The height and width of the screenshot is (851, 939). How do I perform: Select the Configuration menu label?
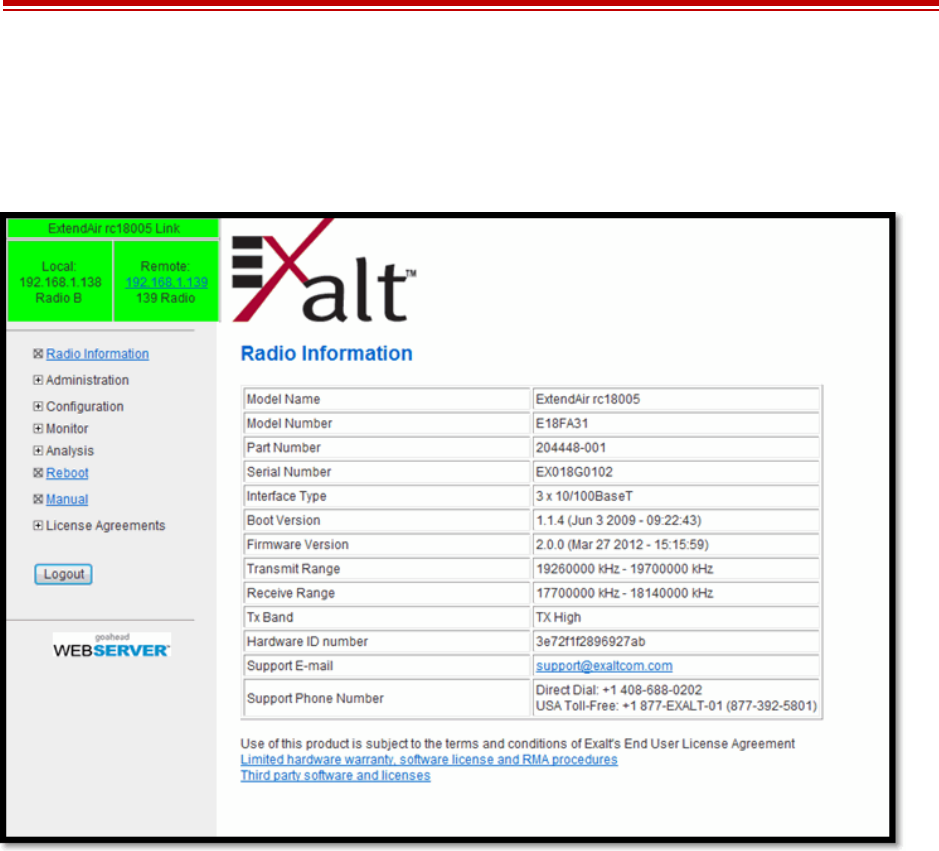(x=85, y=407)
